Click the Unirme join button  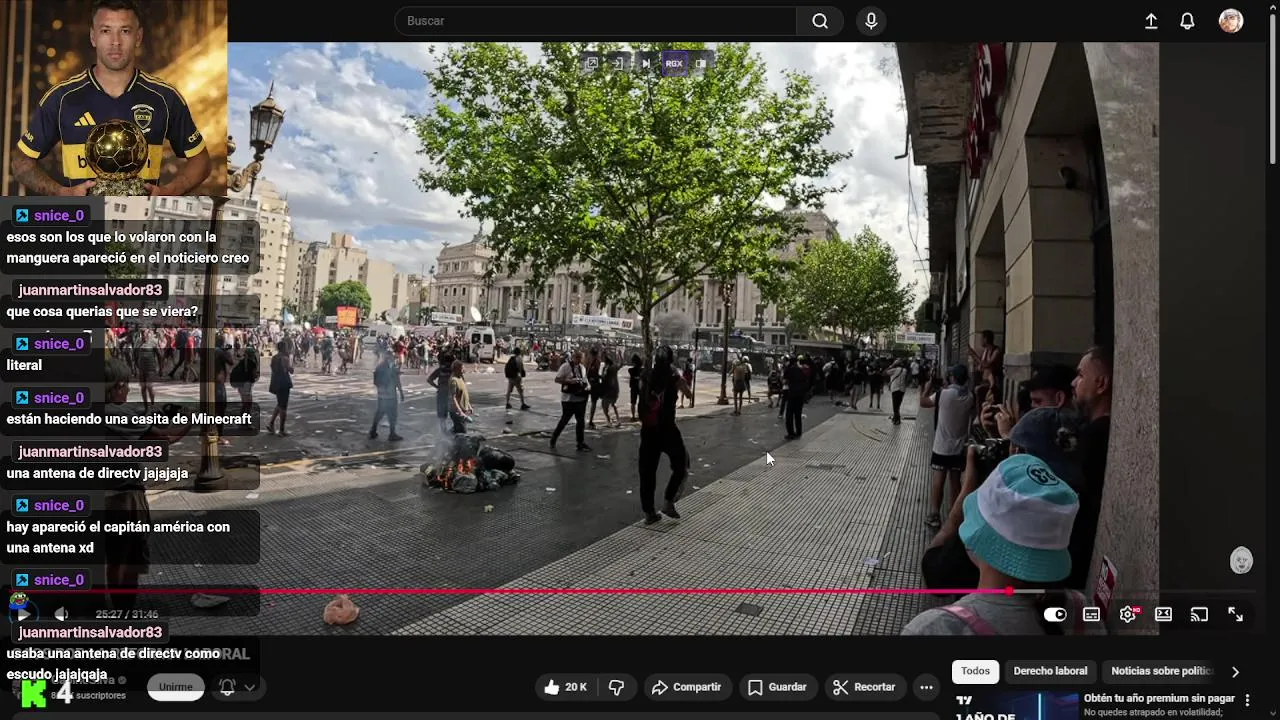point(176,687)
